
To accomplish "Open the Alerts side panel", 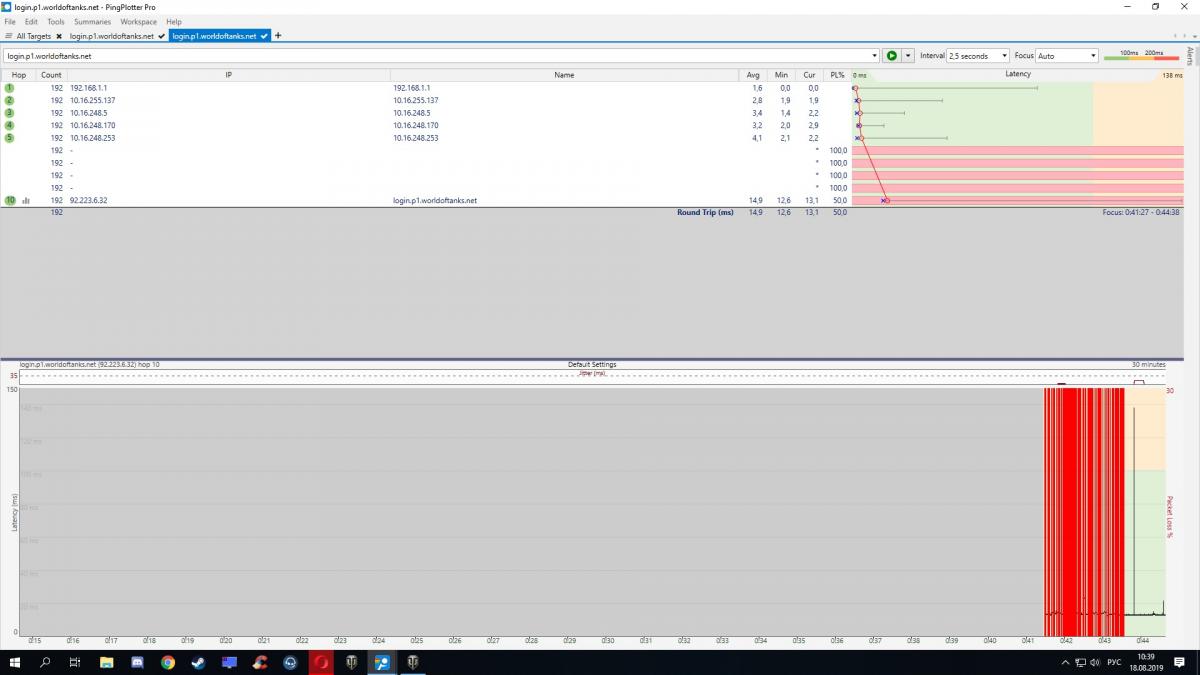I will pos(1190,56).
